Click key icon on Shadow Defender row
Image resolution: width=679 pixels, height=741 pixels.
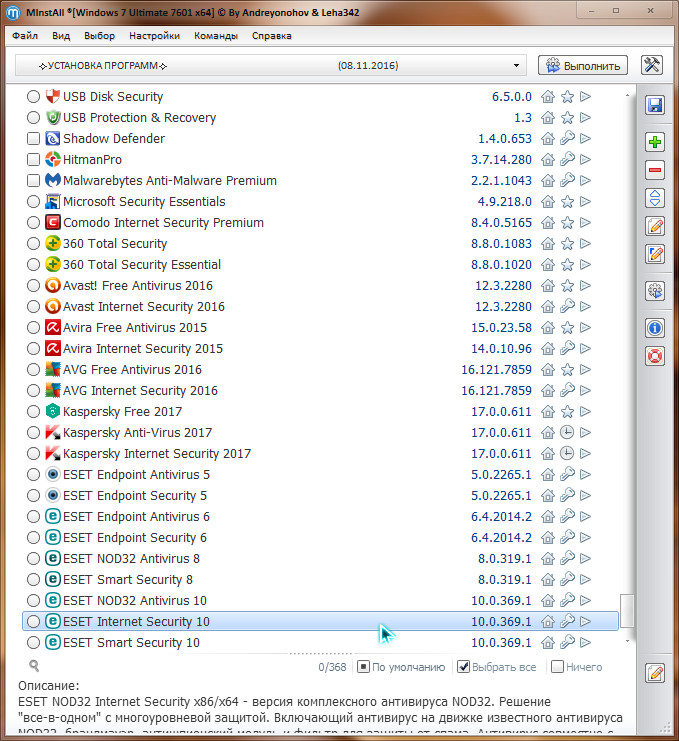tap(567, 138)
